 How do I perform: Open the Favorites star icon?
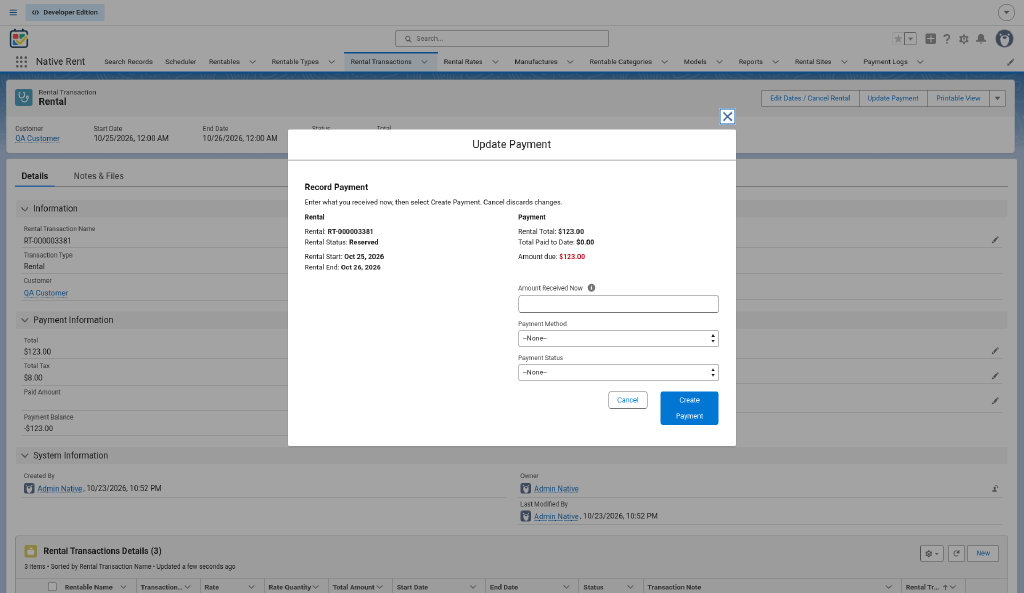click(x=898, y=39)
